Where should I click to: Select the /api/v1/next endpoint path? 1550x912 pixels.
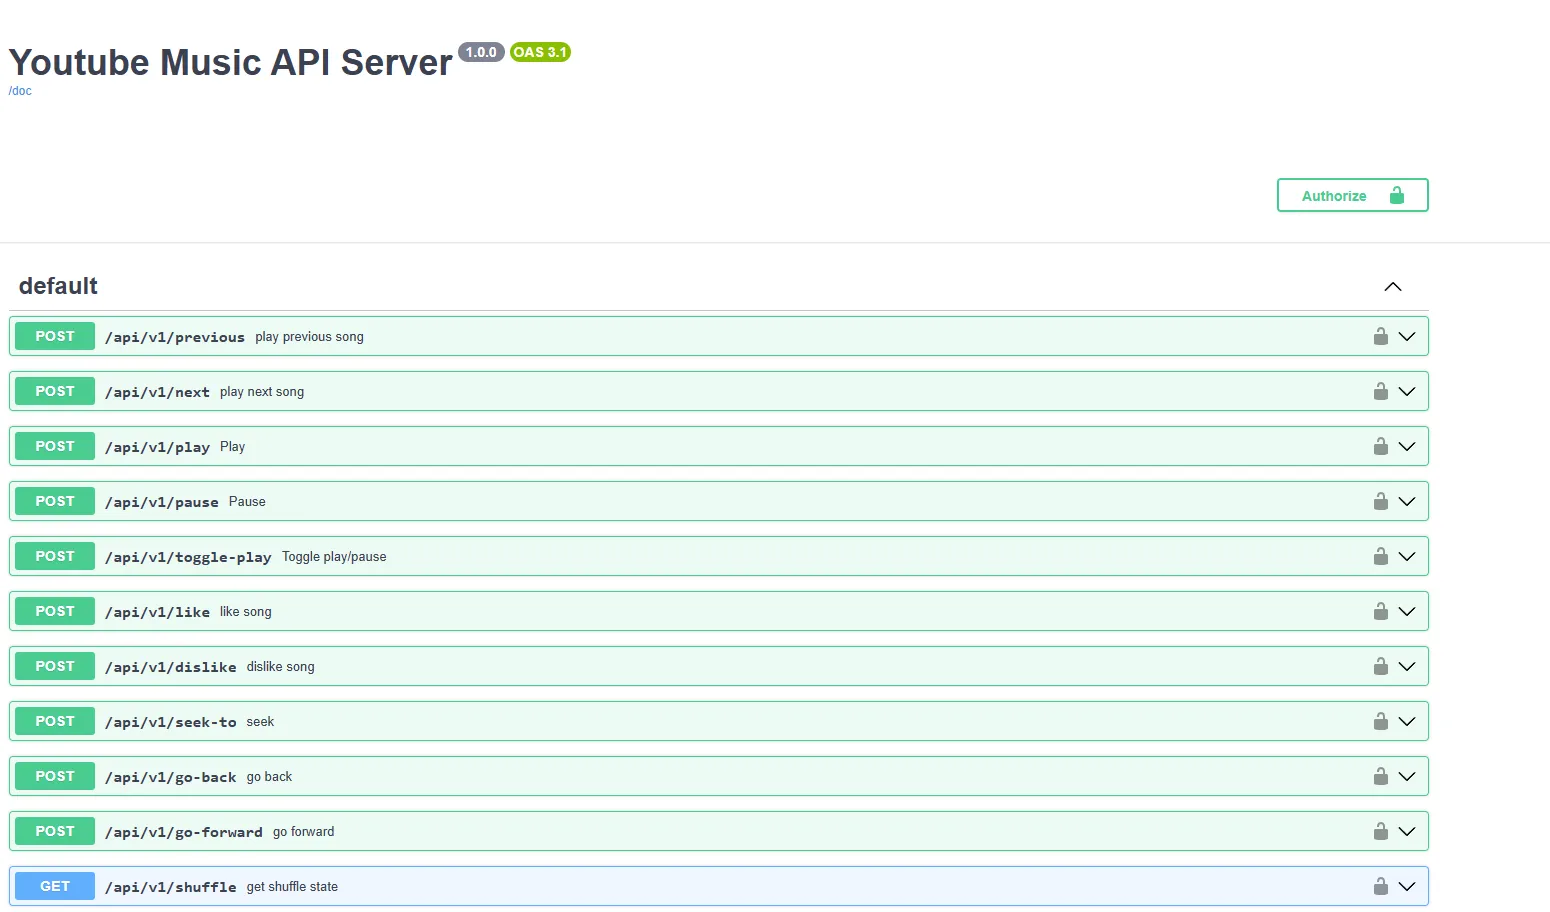[157, 392]
